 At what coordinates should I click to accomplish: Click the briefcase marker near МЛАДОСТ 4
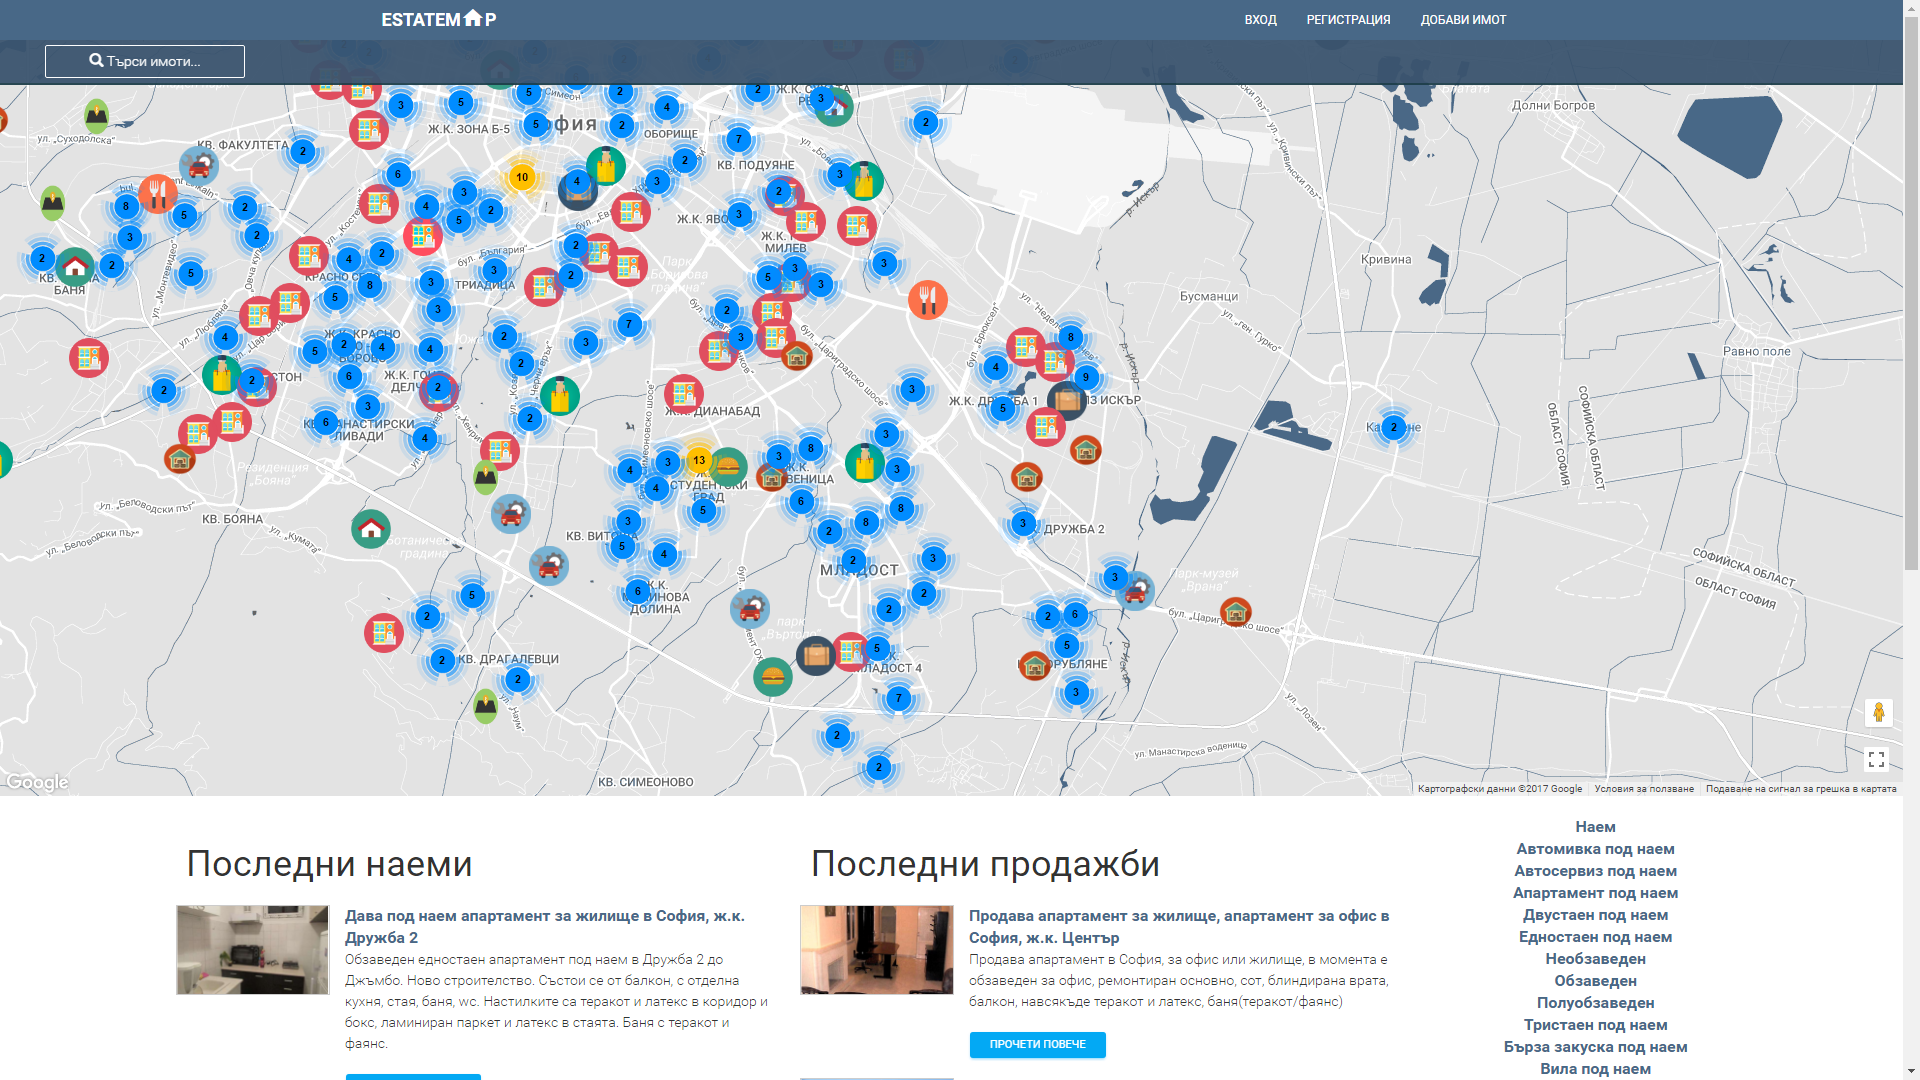tap(816, 655)
